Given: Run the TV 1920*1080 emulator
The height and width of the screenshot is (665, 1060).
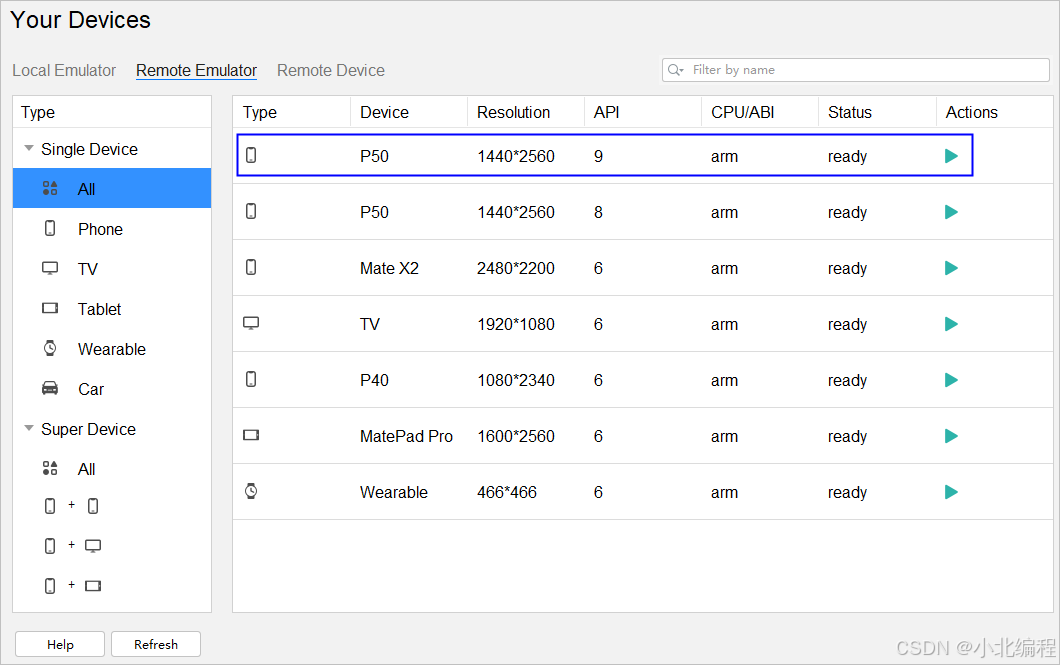Looking at the screenshot, I should (x=951, y=324).
